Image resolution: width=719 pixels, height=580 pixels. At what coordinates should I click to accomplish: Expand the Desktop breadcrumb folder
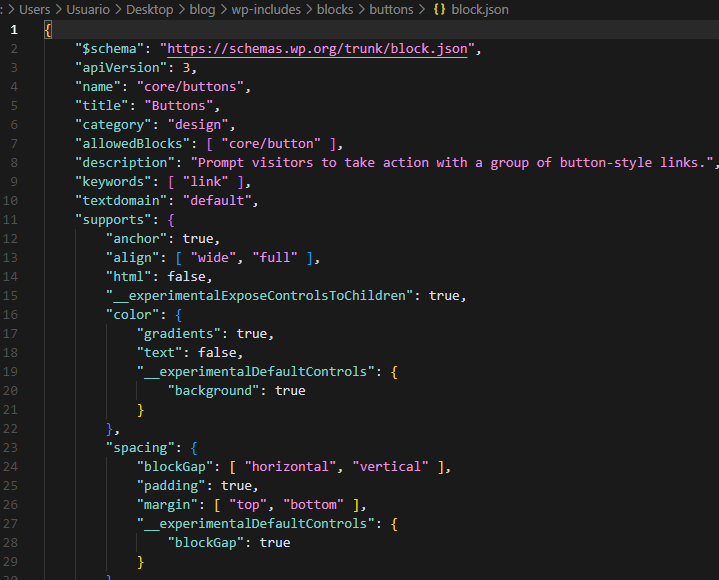pos(154,9)
